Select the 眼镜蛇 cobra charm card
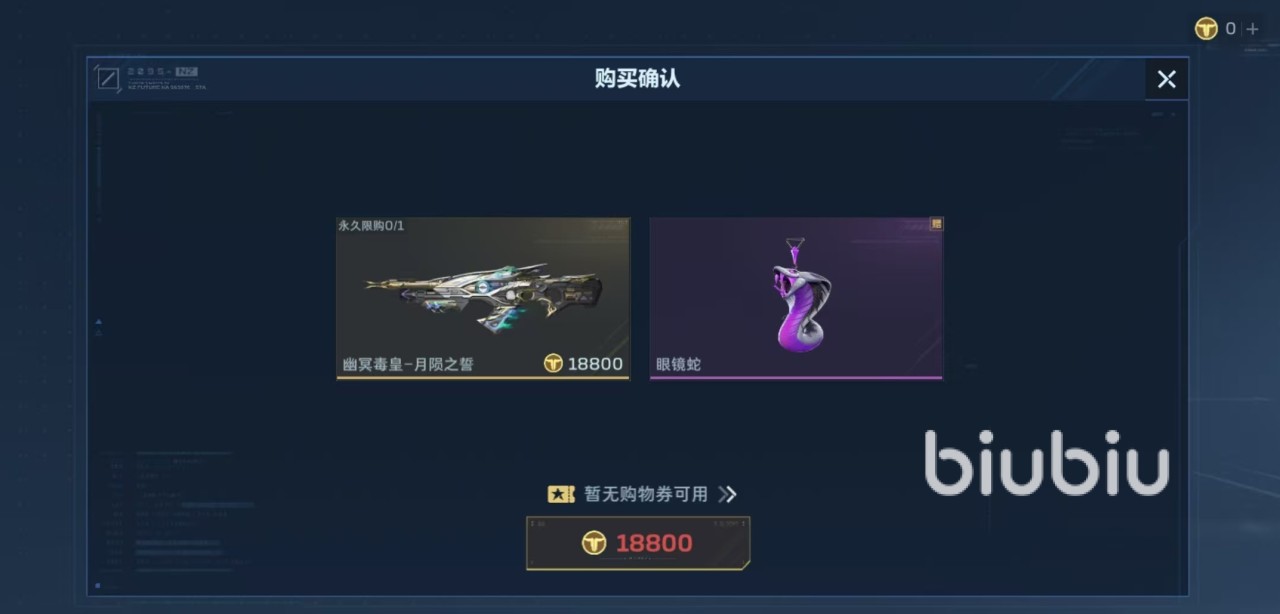Image resolution: width=1280 pixels, height=614 pixels. tap(796, 298)
